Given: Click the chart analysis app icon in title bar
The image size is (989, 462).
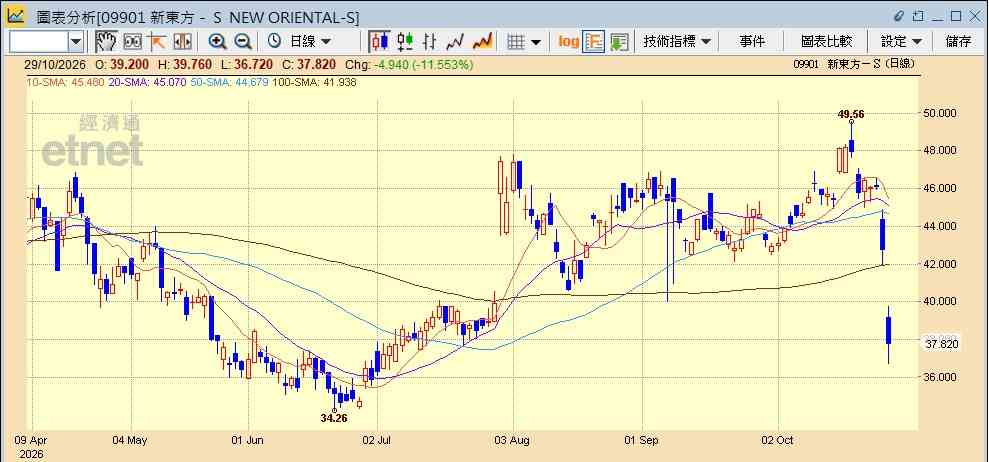Looking at the screenshot, I should pyautogui.click(x=16, y=15).
